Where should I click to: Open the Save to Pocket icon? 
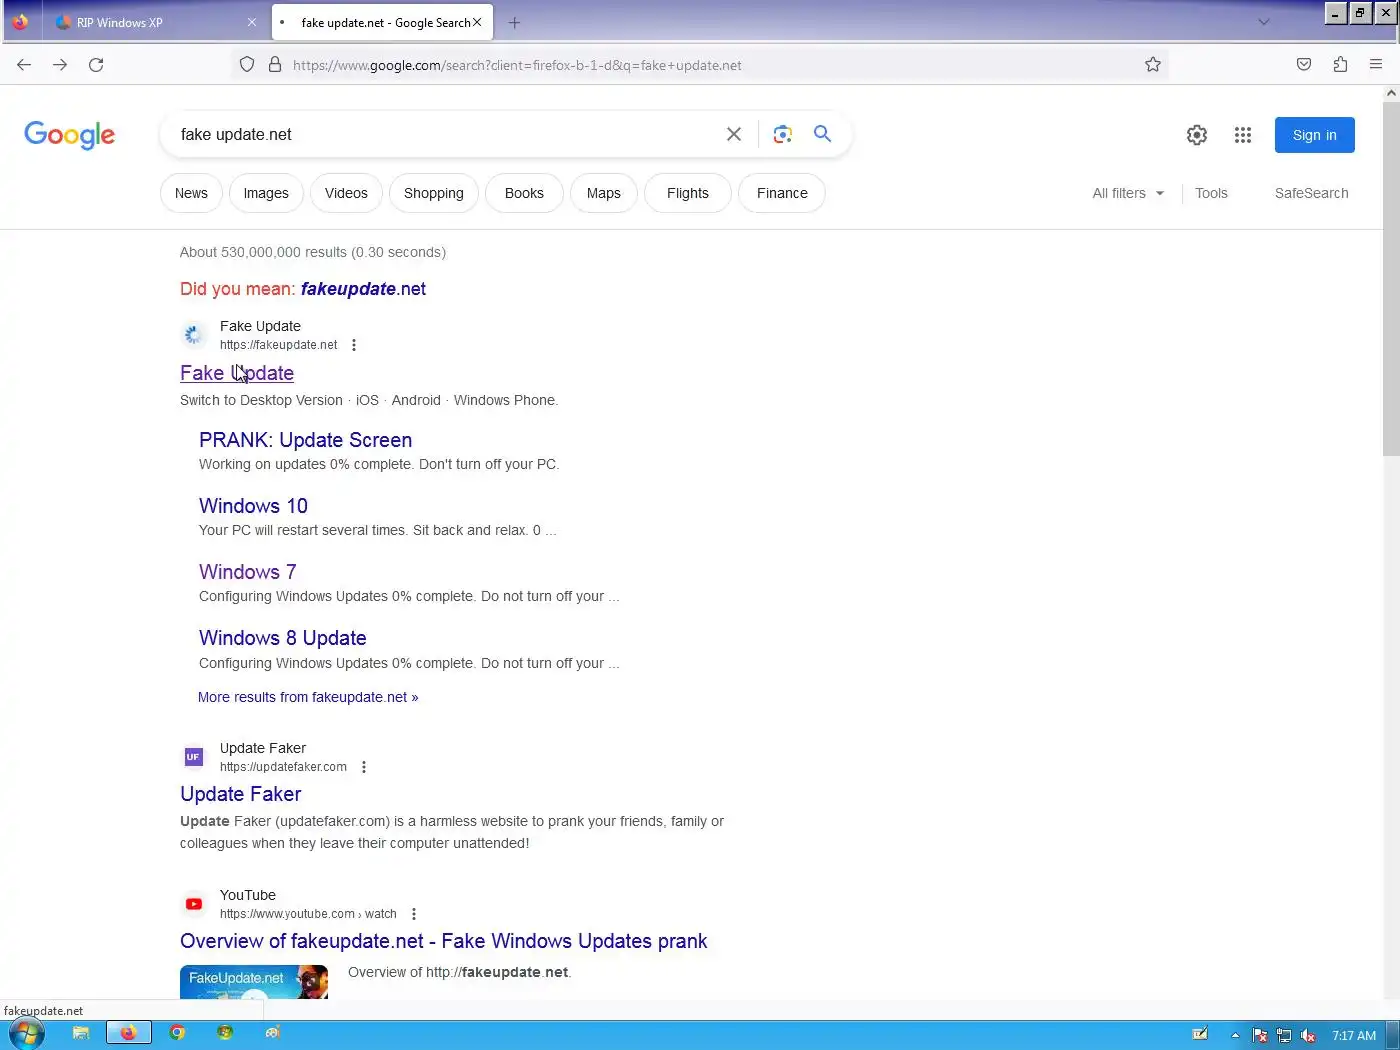tap(1304, 65)
